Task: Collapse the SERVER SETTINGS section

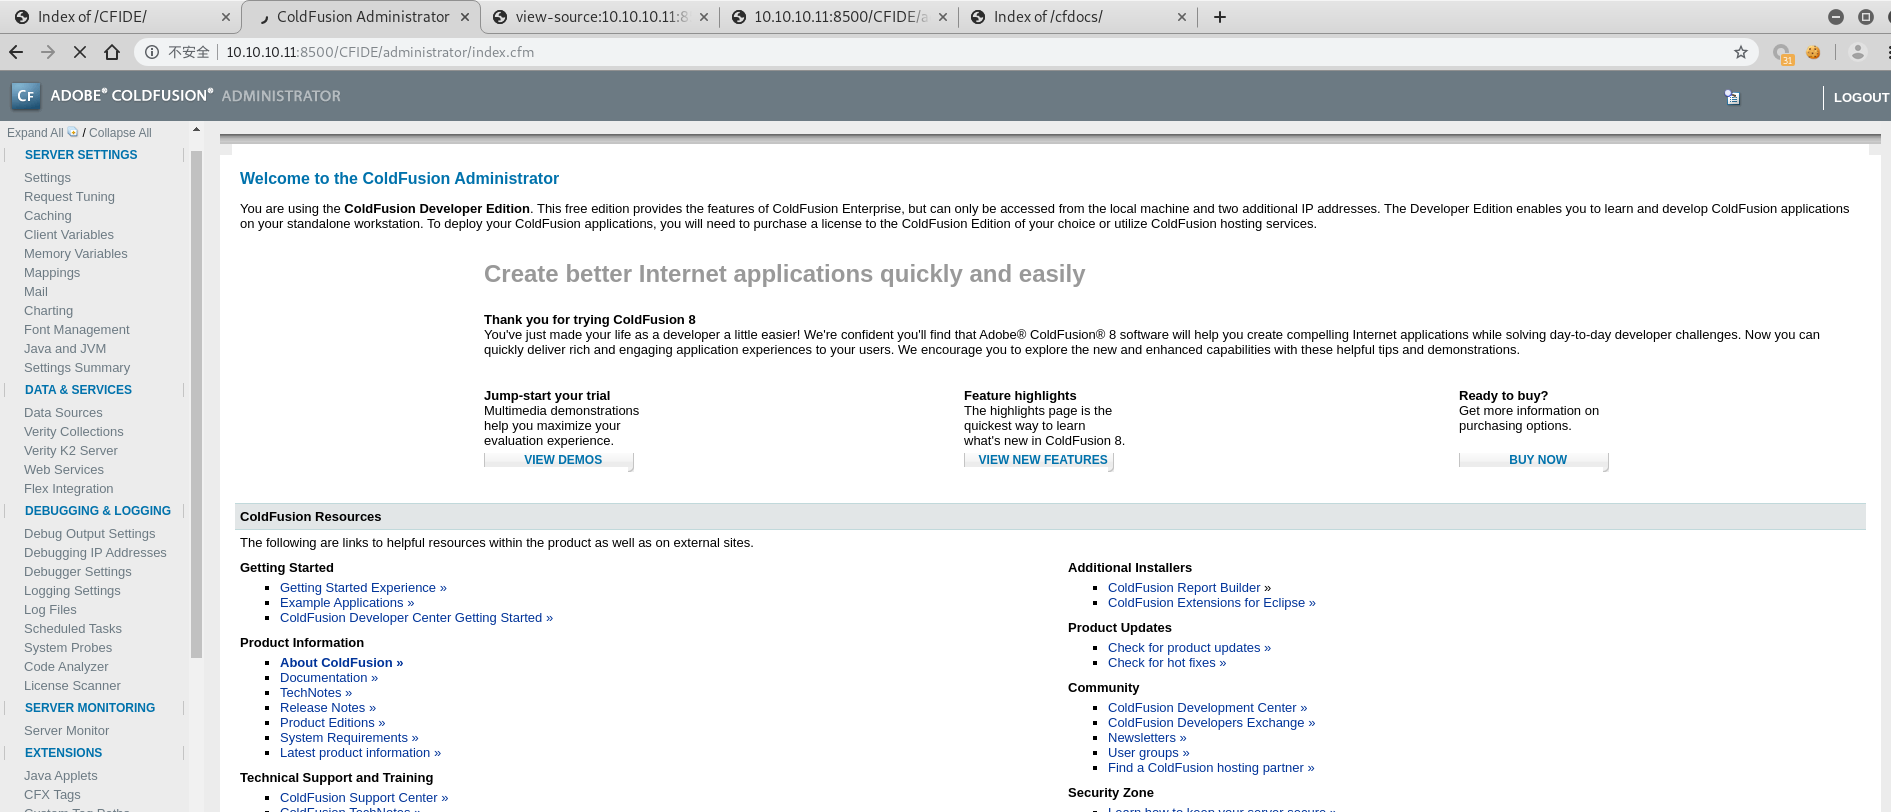Action: coord(81,155)
